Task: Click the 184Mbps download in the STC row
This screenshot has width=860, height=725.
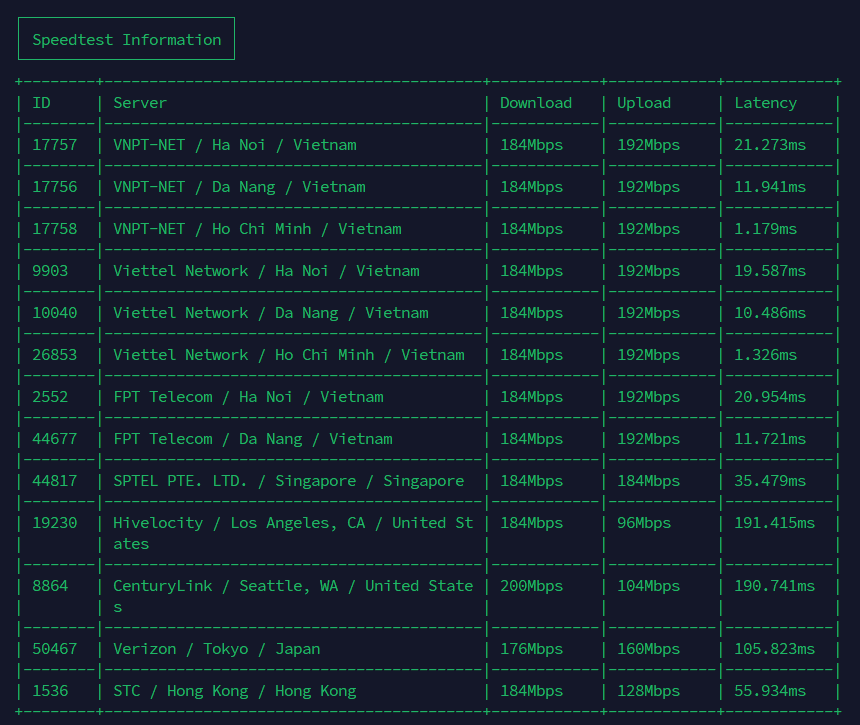Action: 531,690
